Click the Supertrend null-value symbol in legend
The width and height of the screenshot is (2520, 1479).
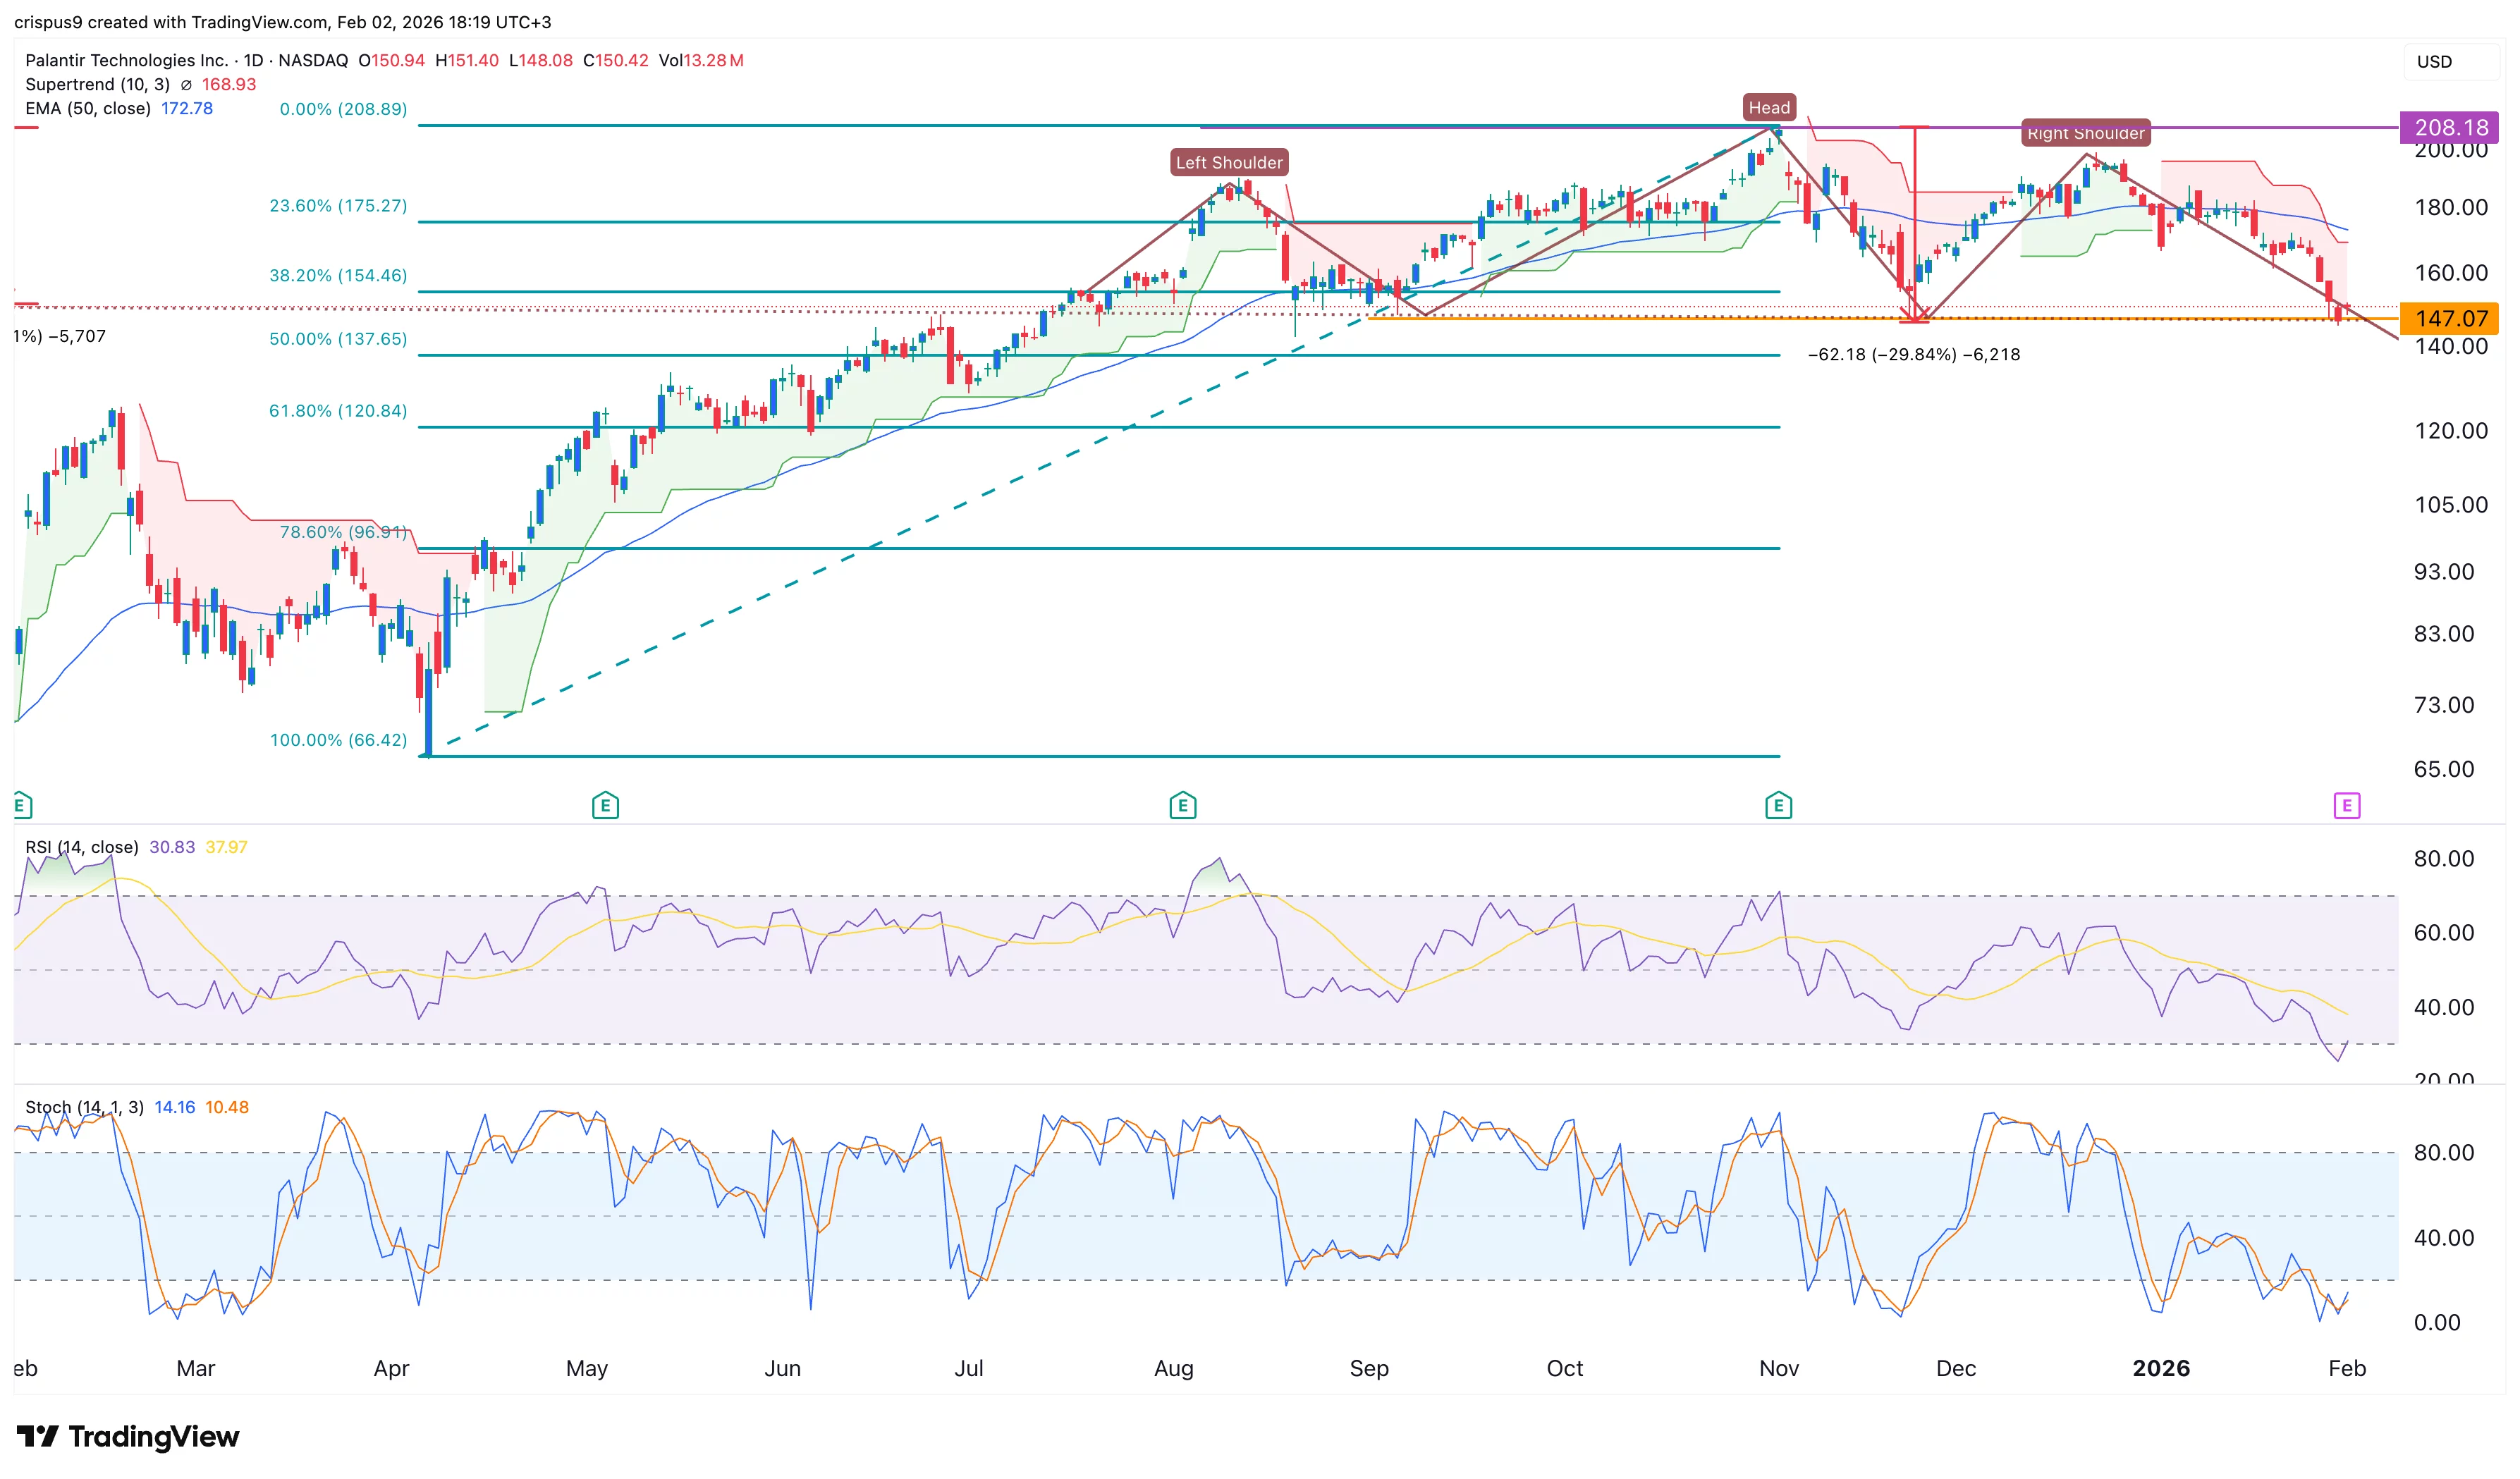point(186,85)
